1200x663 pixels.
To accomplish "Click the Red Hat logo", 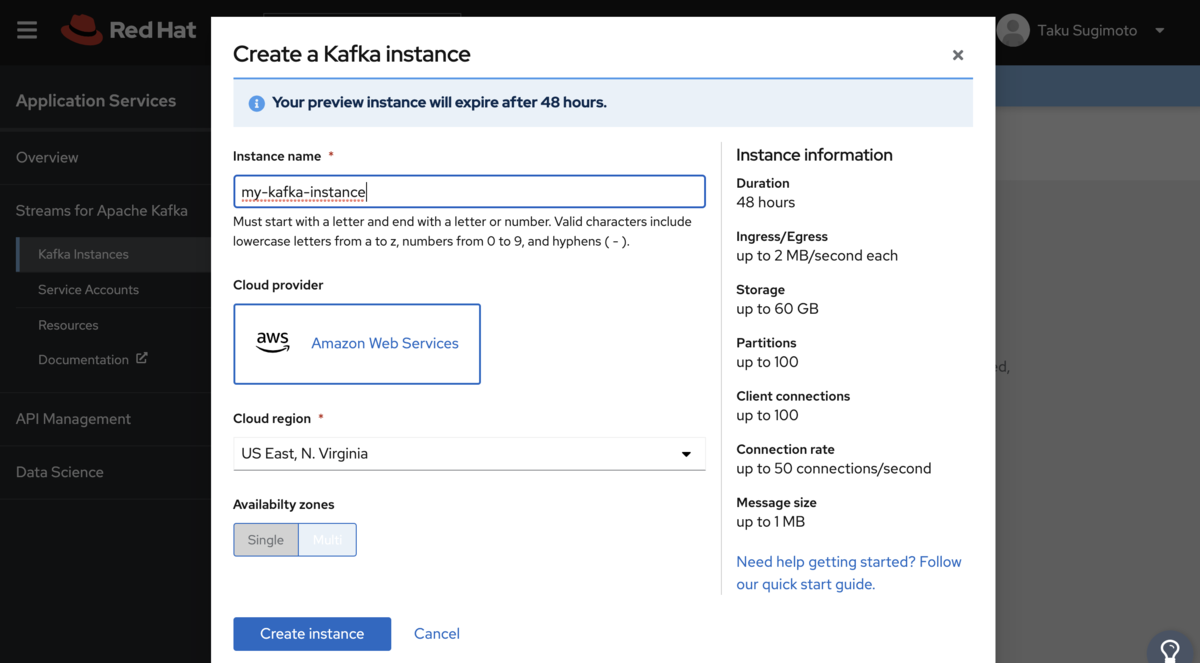I will click(x=128, y=30).
